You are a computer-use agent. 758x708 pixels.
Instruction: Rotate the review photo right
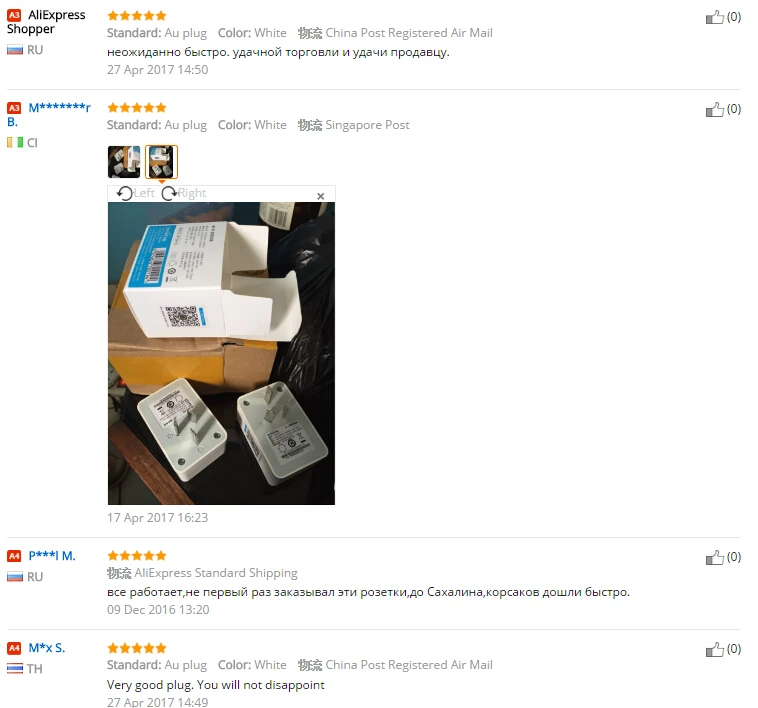[x=184, y=193]
